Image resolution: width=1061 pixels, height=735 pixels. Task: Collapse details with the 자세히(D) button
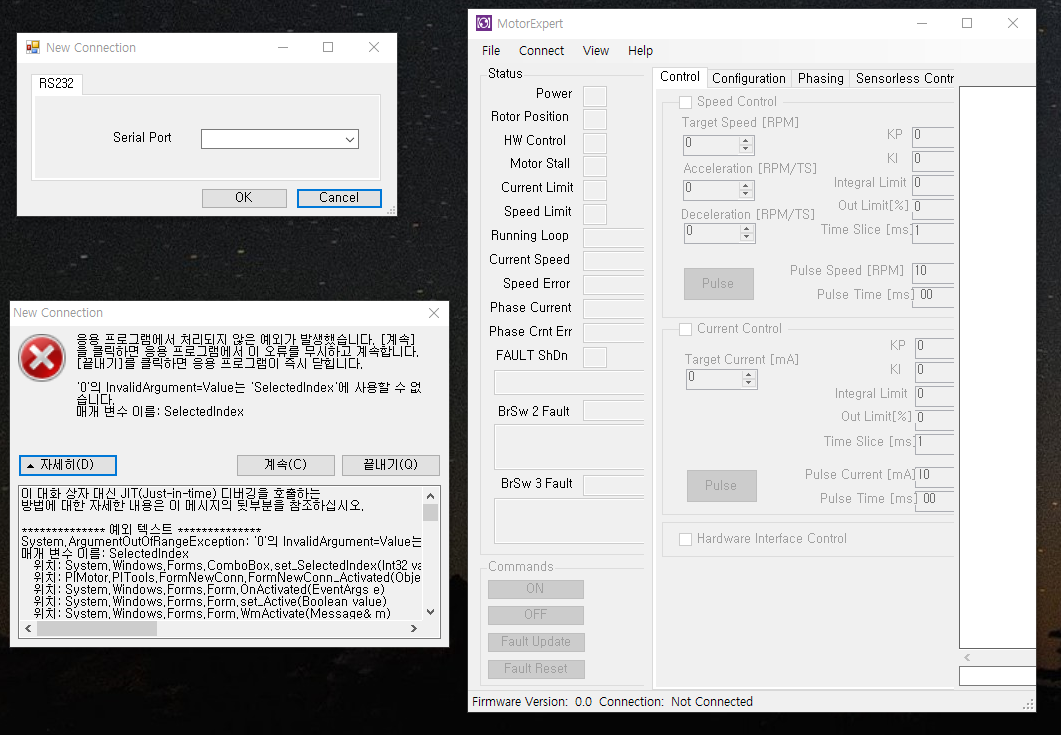(68, 465)
